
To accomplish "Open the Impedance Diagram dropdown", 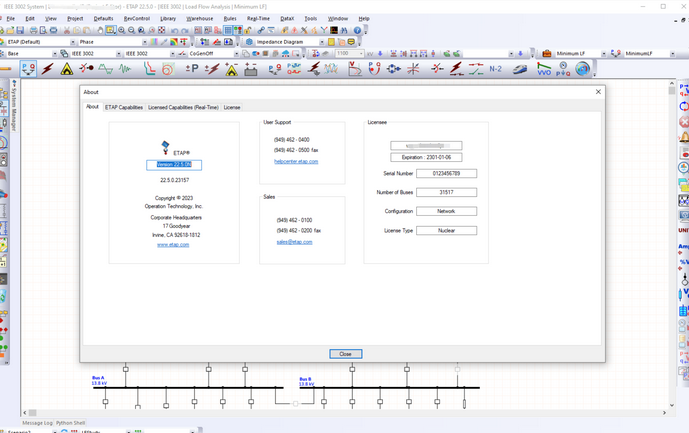I will pos(322,42).
